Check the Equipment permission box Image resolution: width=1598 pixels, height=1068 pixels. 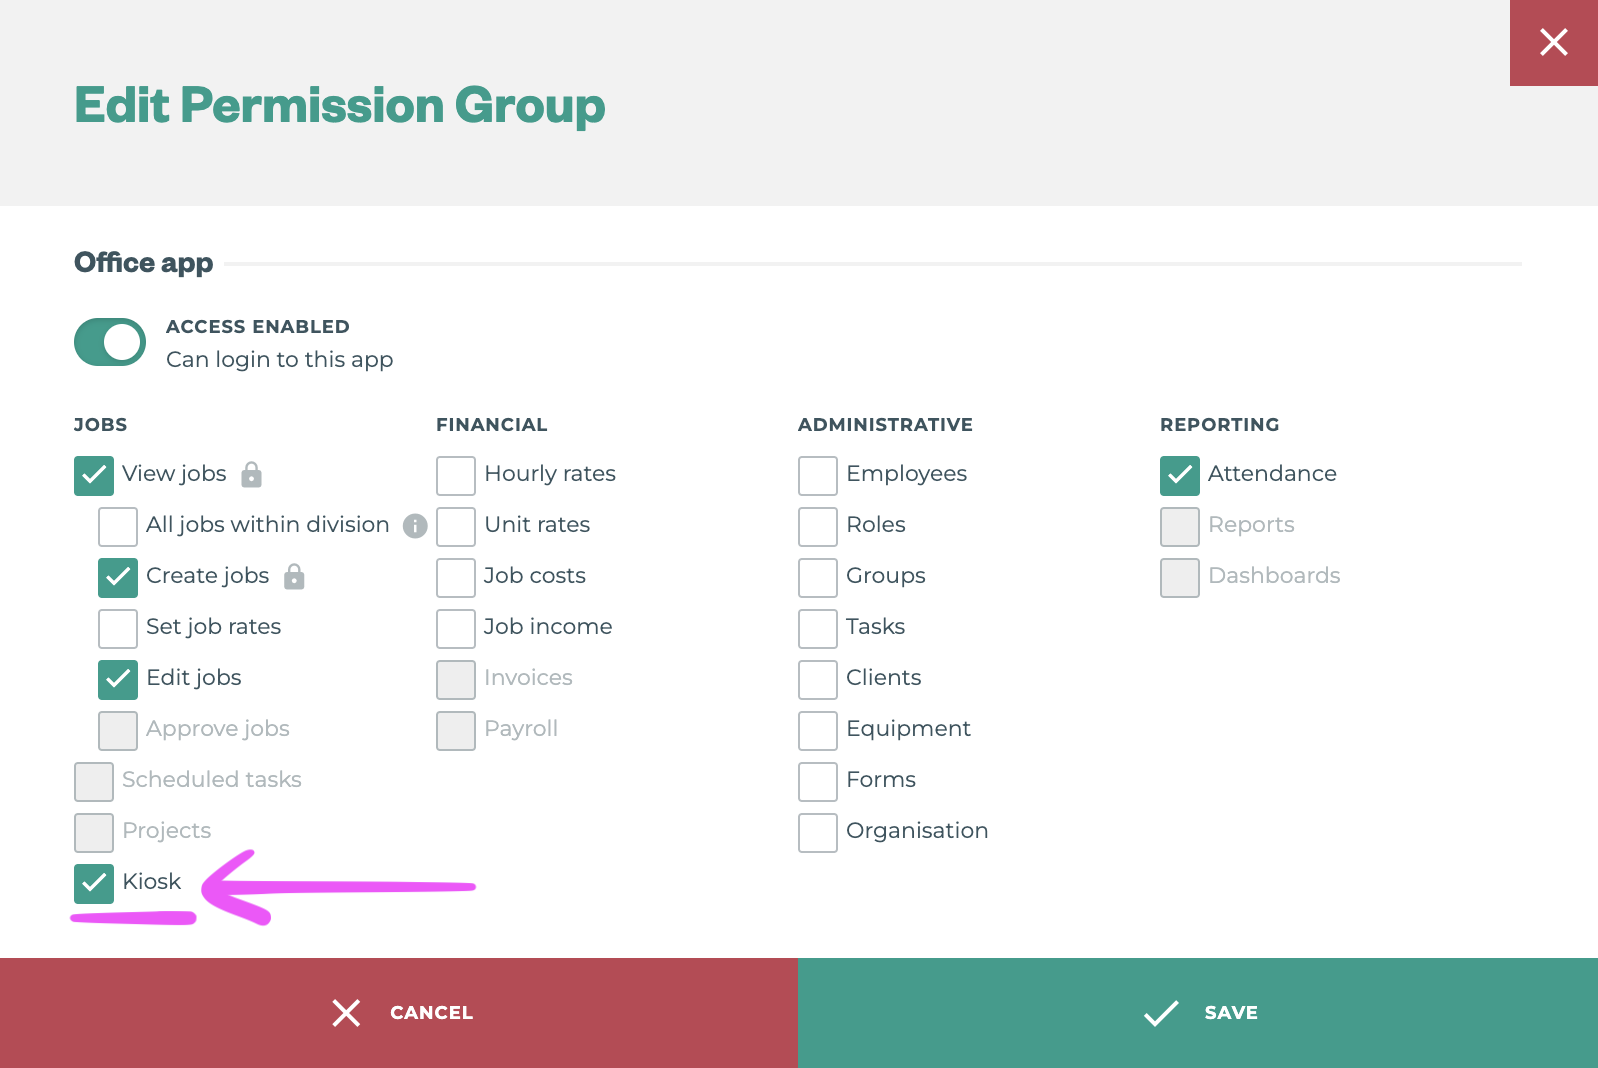pos(818,730)
